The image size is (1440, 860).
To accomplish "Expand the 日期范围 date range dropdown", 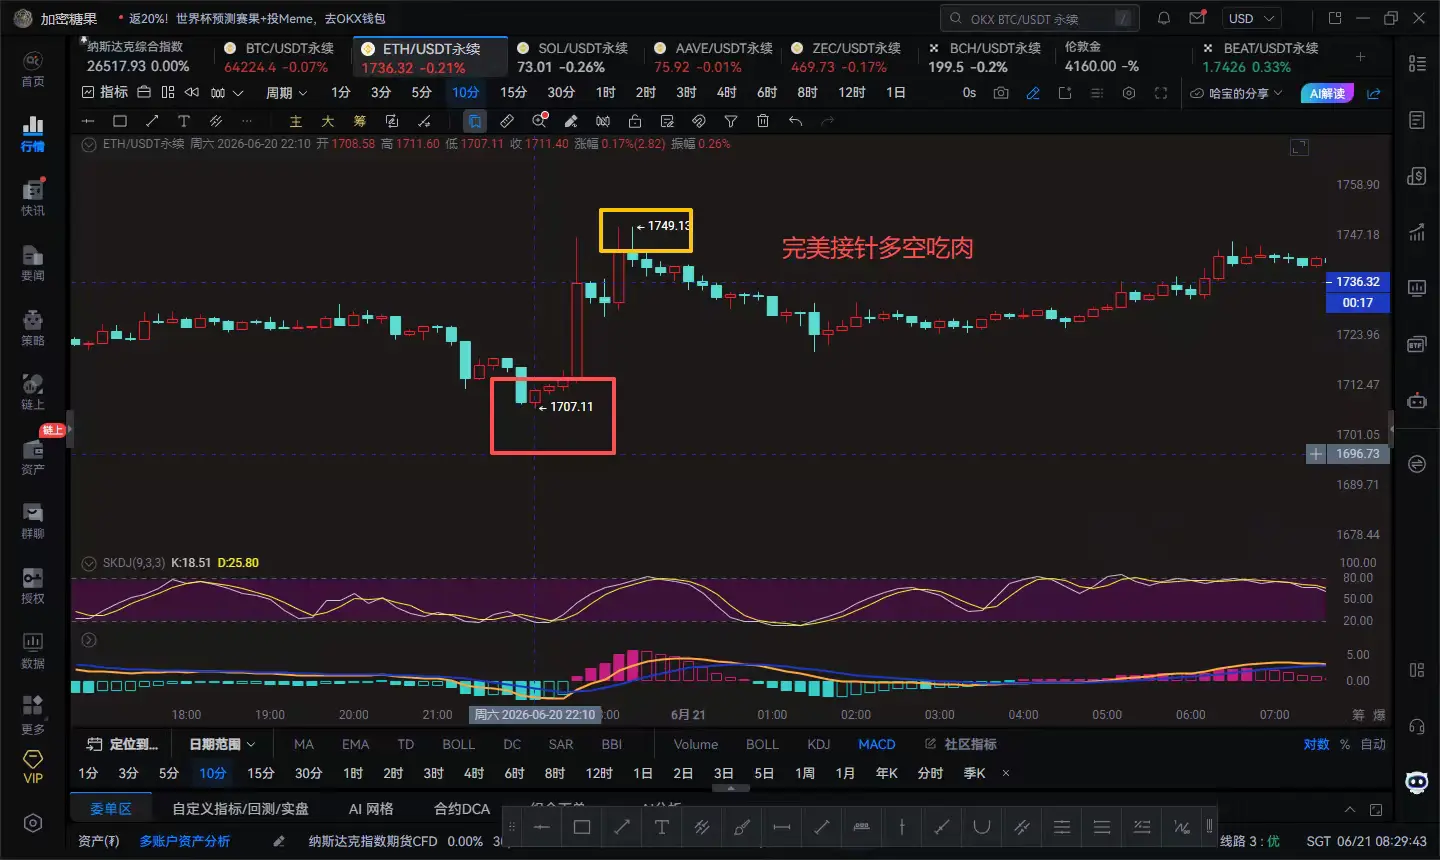I will [222, 744].
